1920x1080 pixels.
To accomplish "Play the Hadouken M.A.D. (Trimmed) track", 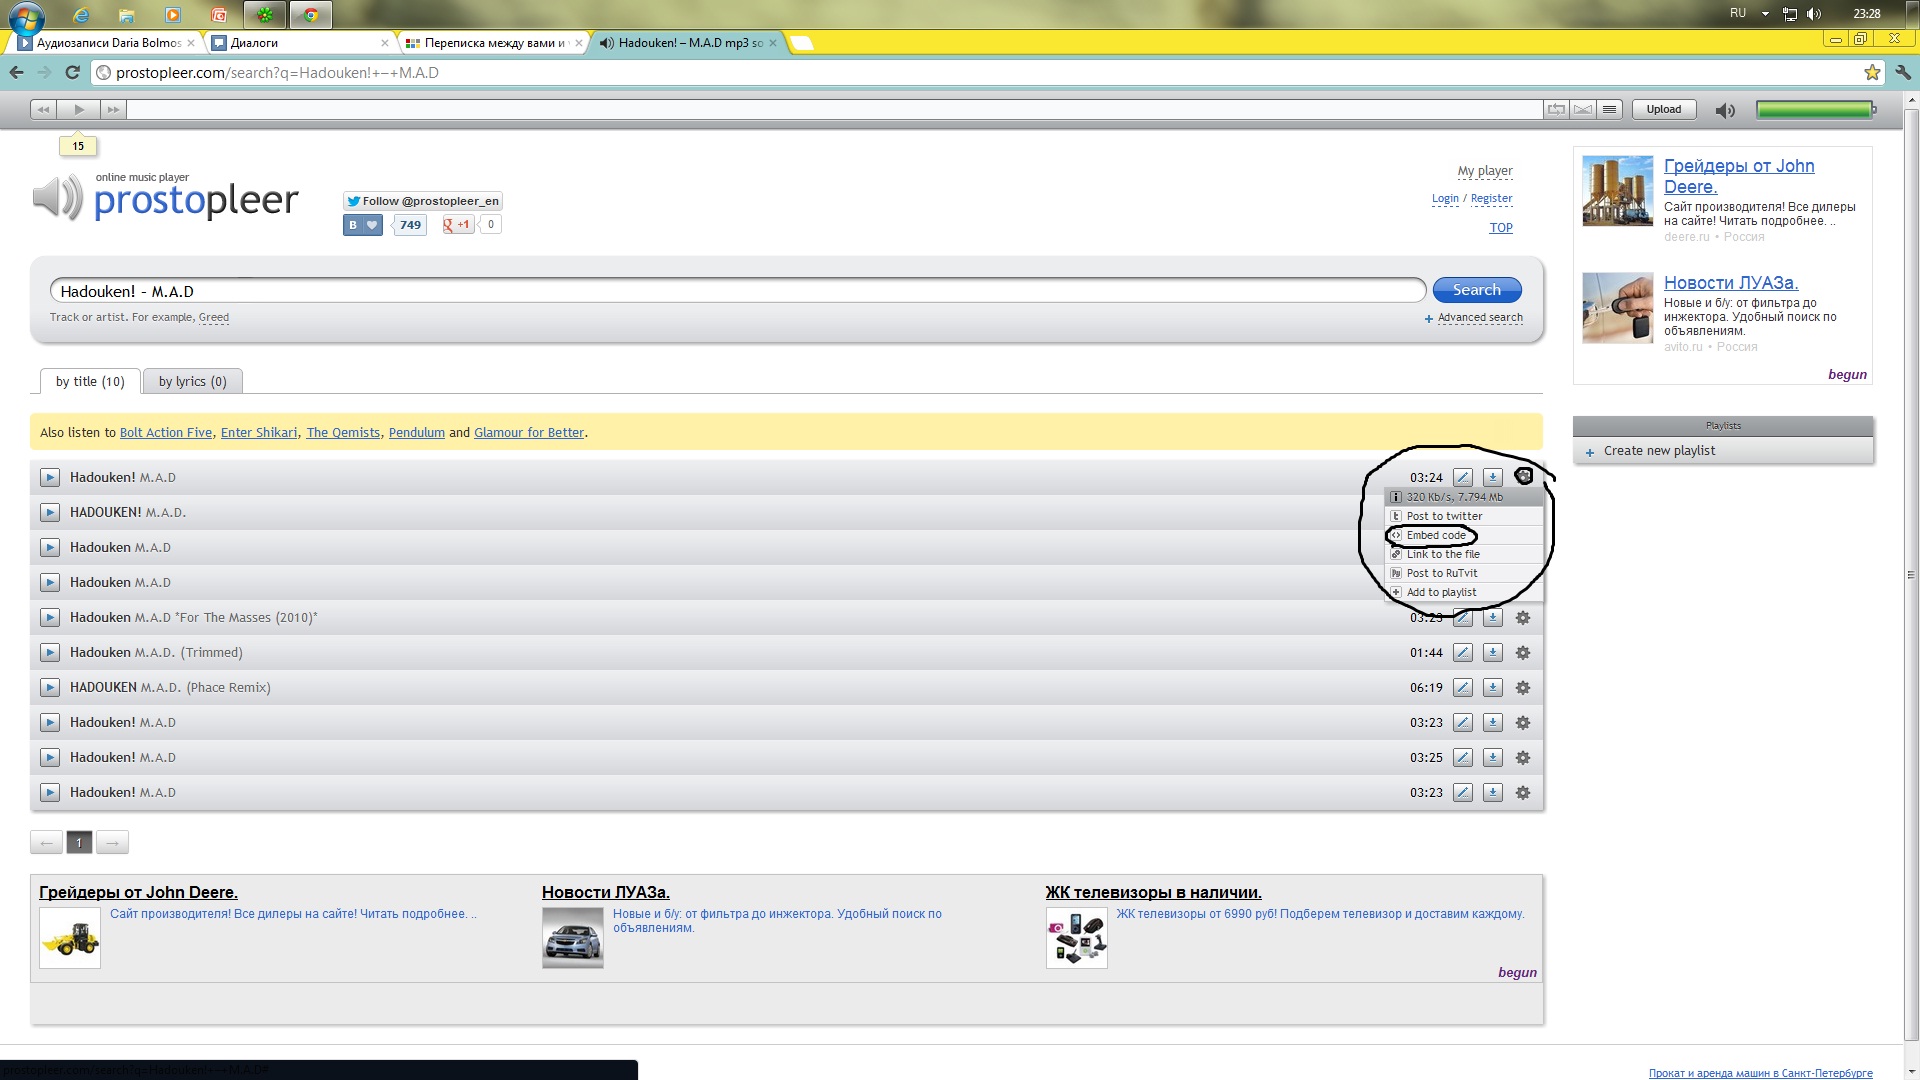I will [50, 653].
